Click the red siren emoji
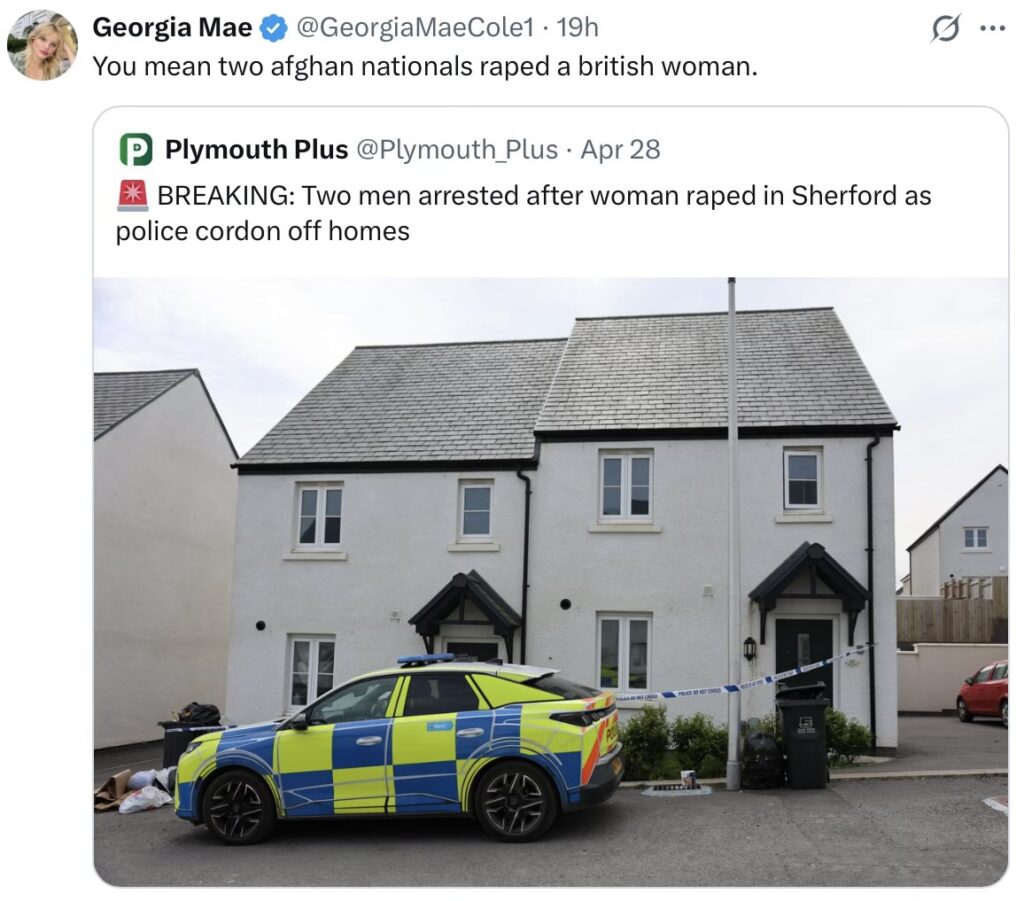 (x=133, y=195)
